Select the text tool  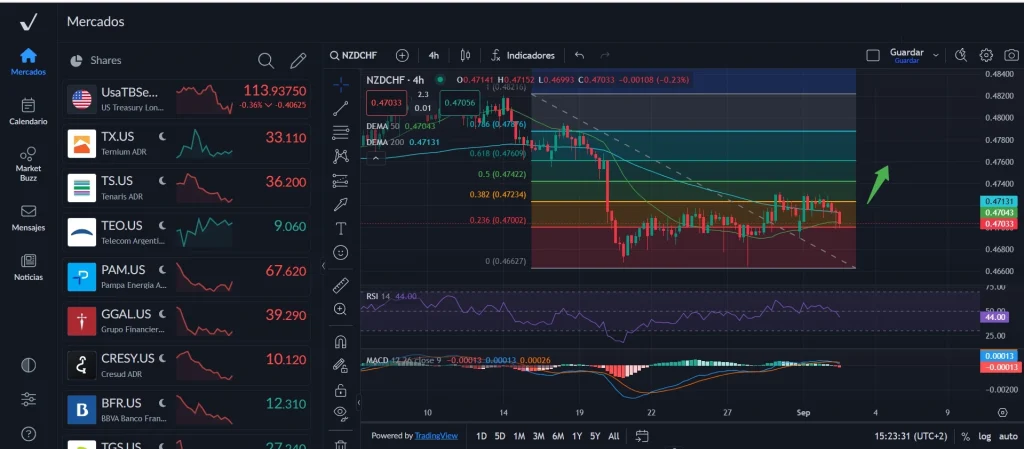tap(340, 228)
